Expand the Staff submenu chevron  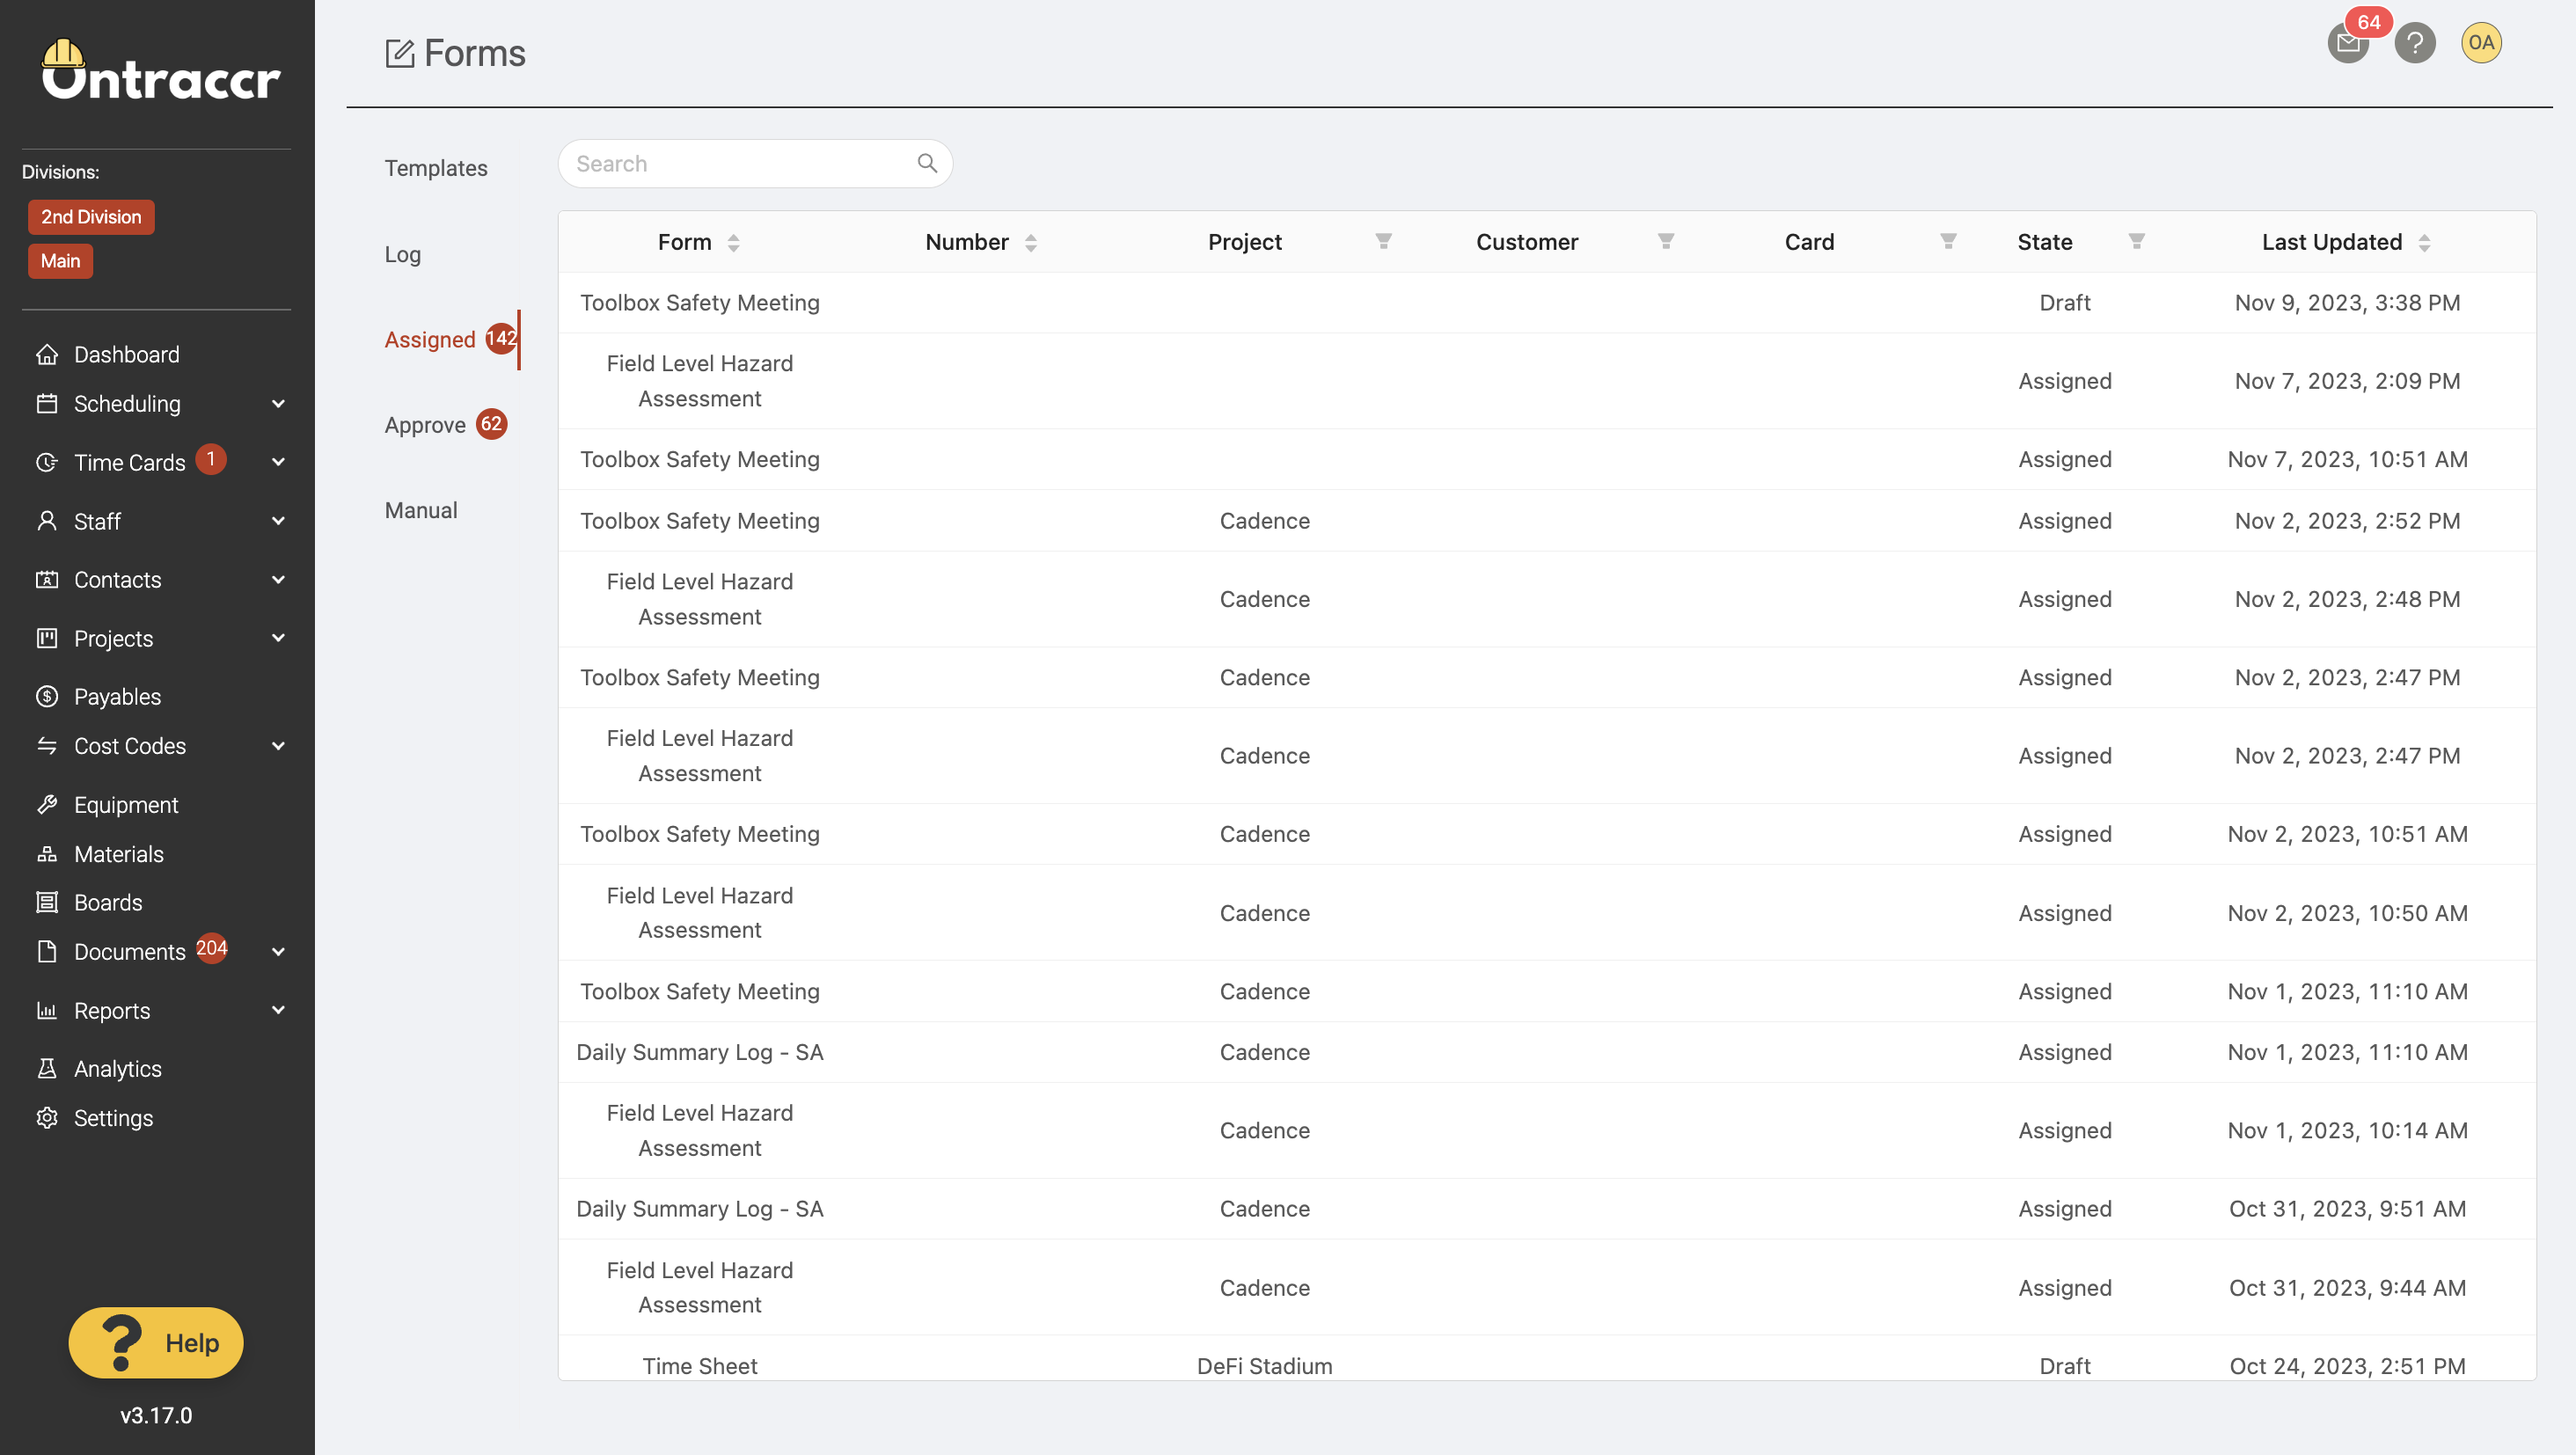point(278,521)
